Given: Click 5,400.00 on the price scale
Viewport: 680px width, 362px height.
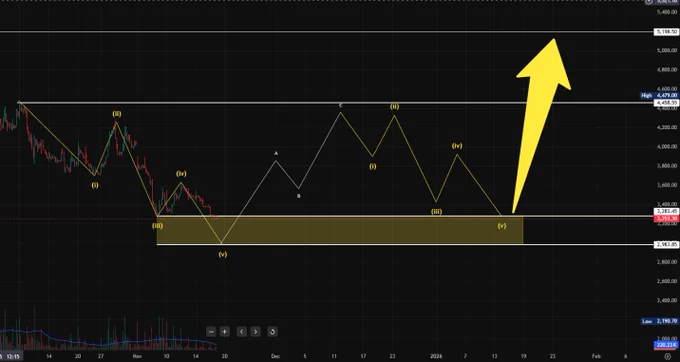Looking at the screenshot, I should [x=667, y=12].
